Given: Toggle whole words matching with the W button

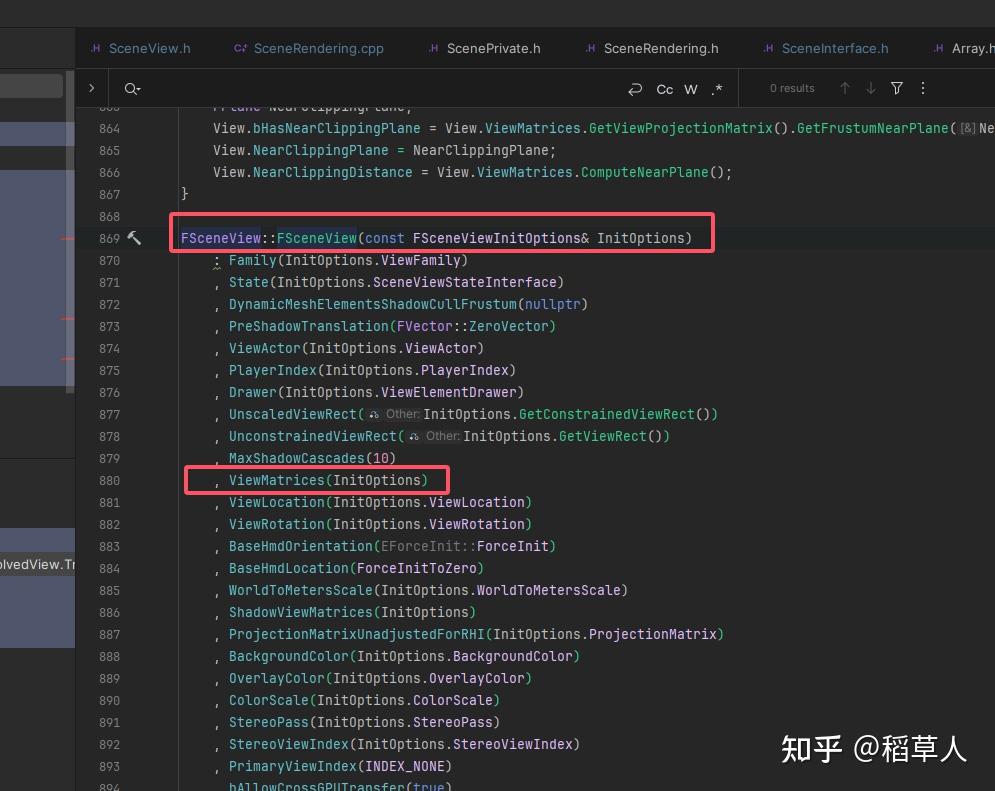Looking at the screenshot, I should 690,88.
